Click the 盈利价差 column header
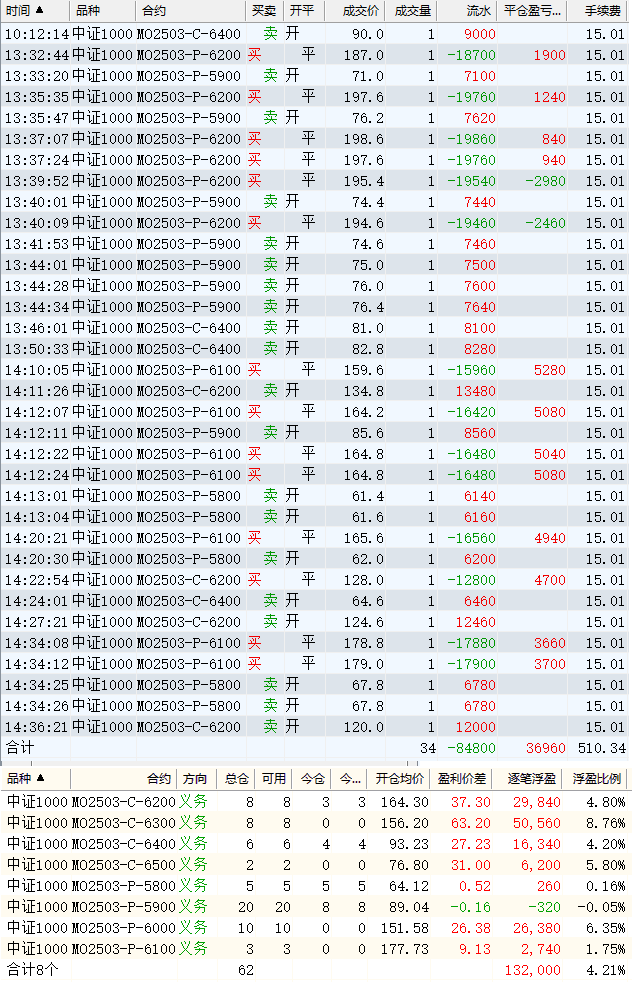This screenshot has width=632, height=982. point(462,778)
